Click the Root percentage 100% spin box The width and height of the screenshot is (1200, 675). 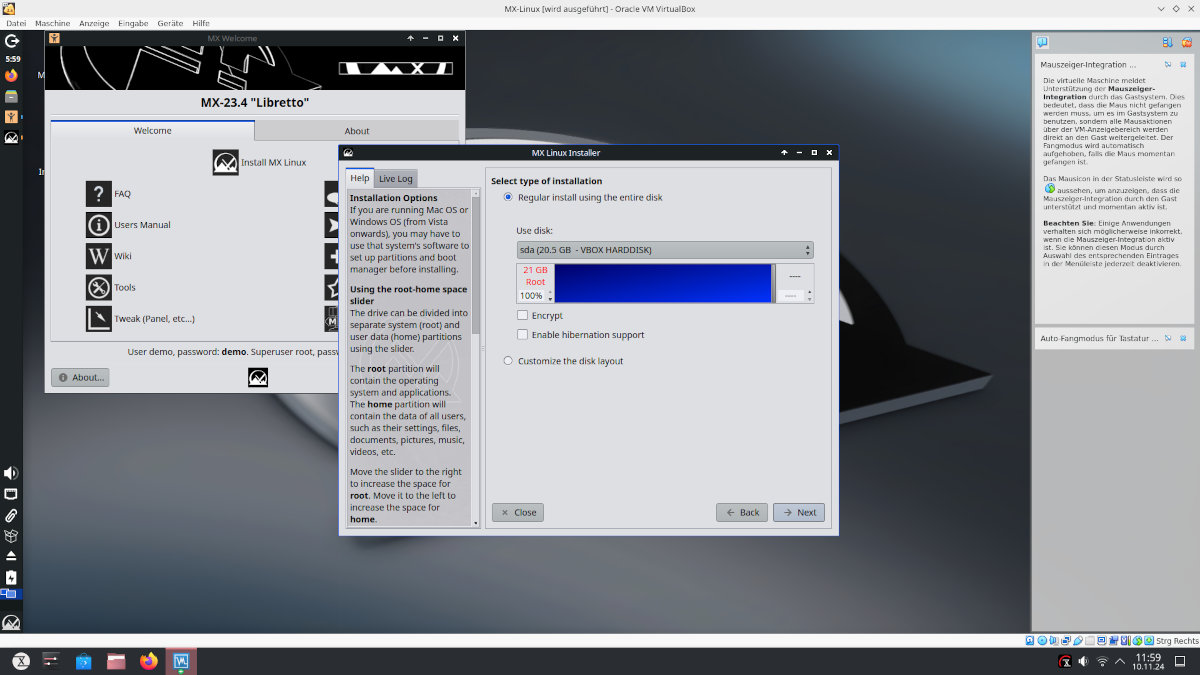(535, 296)
